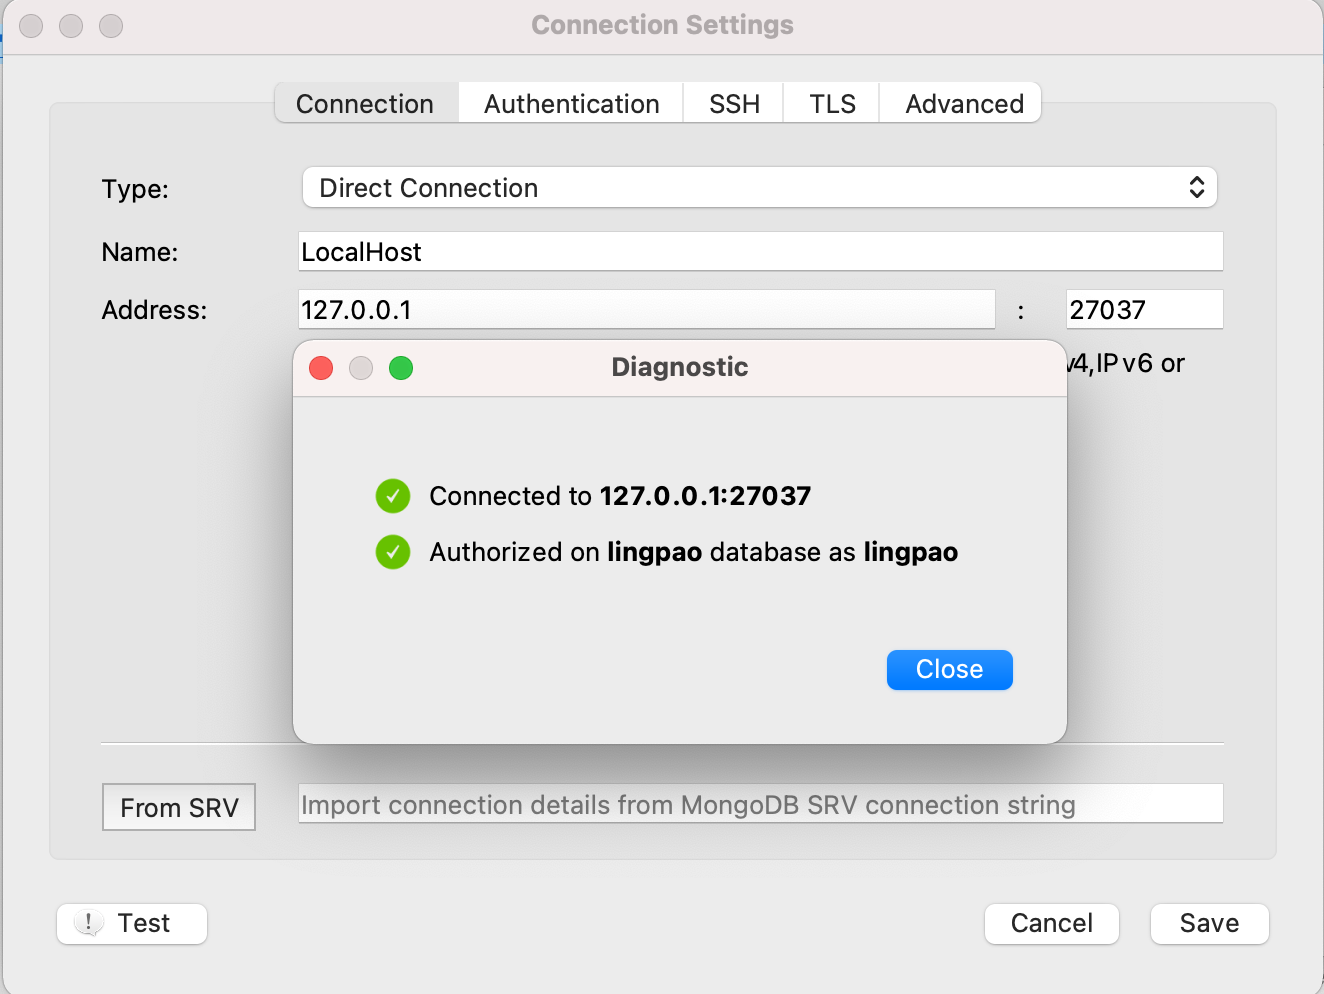Close the Diagnostic dialog with Close button
The height and width of the screenshot is (994, 1324).
[x=949, y=669]
